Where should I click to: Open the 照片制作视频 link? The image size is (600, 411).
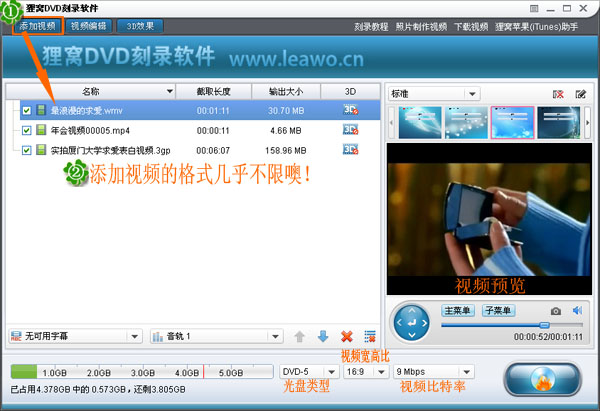click(421, 27)
